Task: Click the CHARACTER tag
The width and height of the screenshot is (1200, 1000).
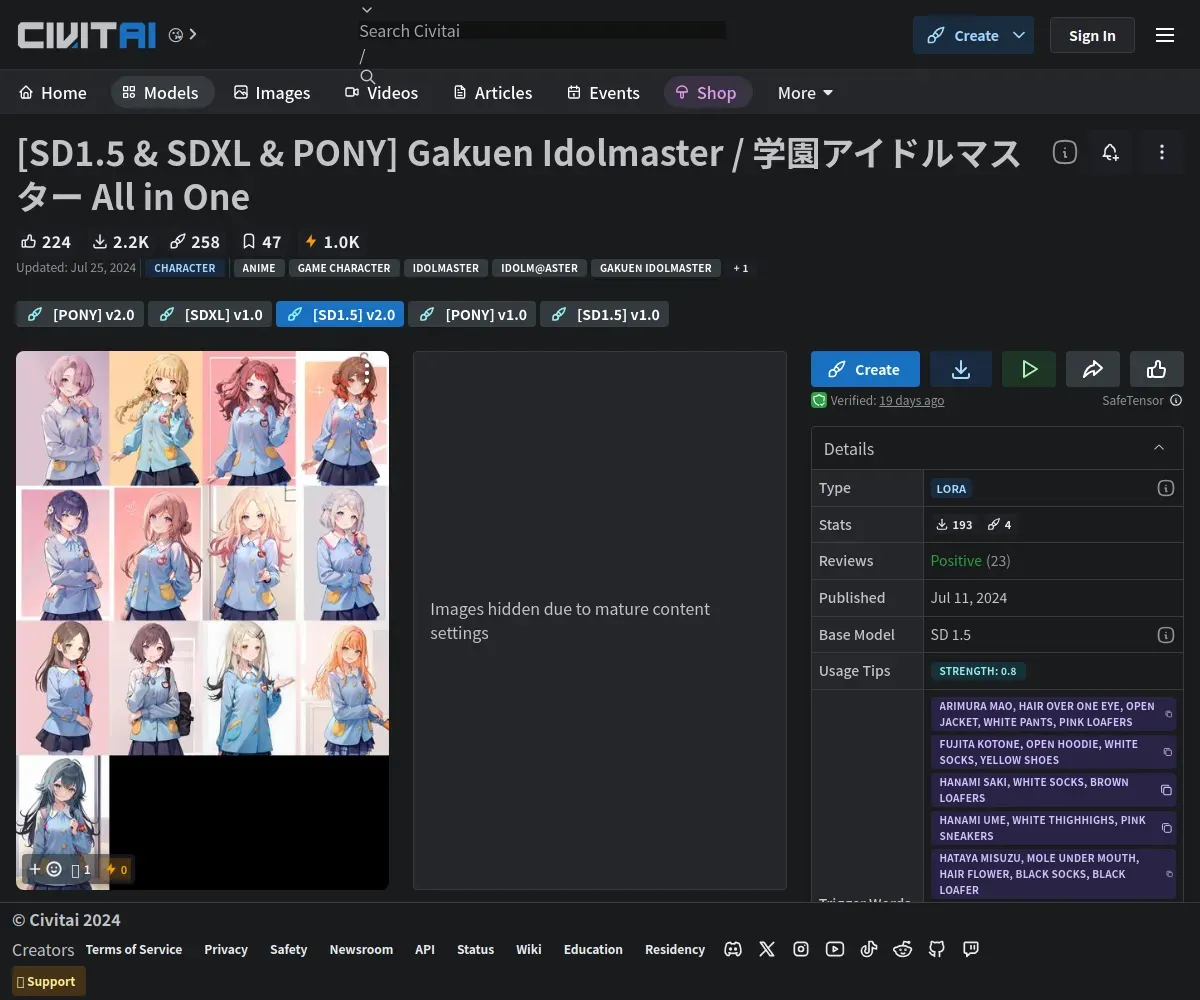Action: click(185, 268)
